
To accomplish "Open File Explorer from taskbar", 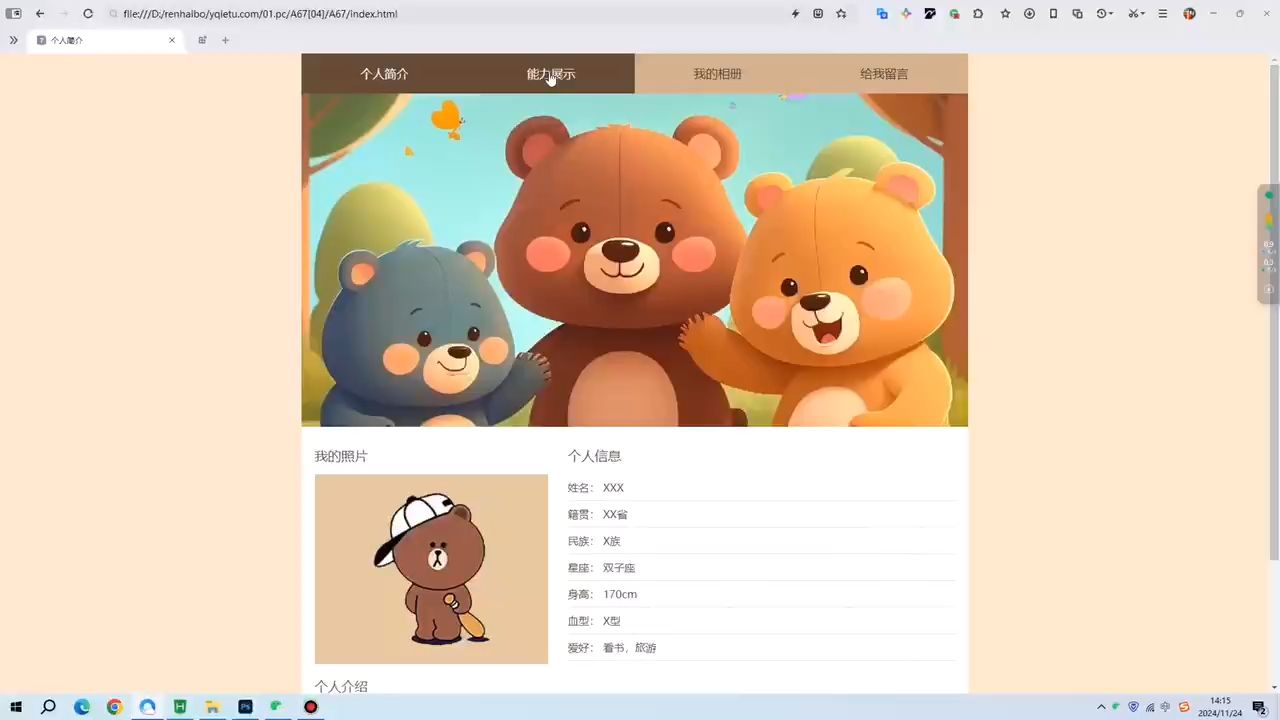I will point(212,707).
